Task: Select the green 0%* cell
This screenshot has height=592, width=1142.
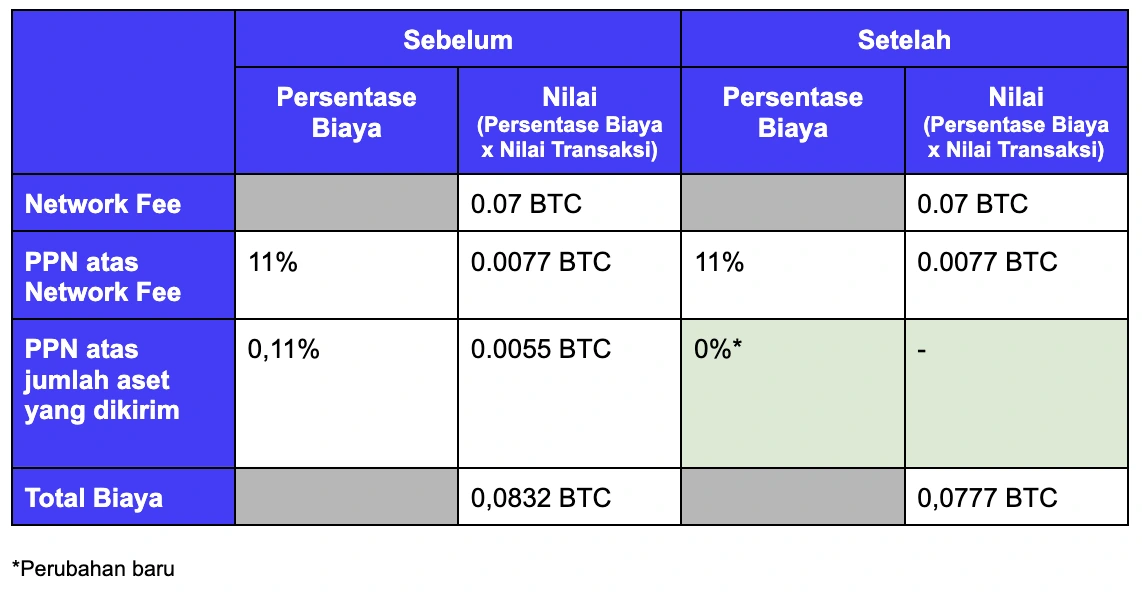Action: click(792, 394)
